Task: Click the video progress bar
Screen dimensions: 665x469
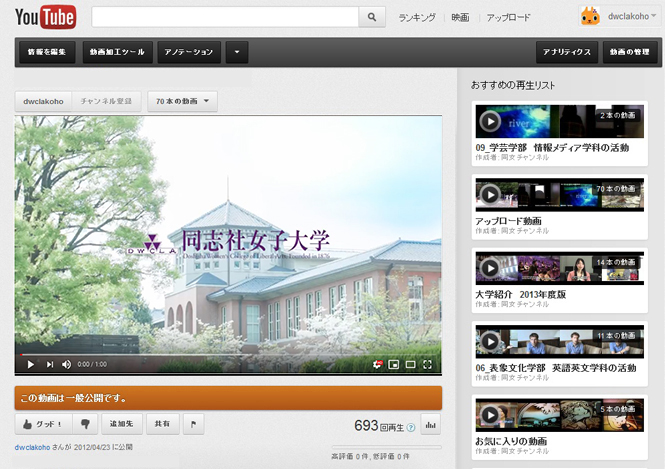Action: point(228,354)
